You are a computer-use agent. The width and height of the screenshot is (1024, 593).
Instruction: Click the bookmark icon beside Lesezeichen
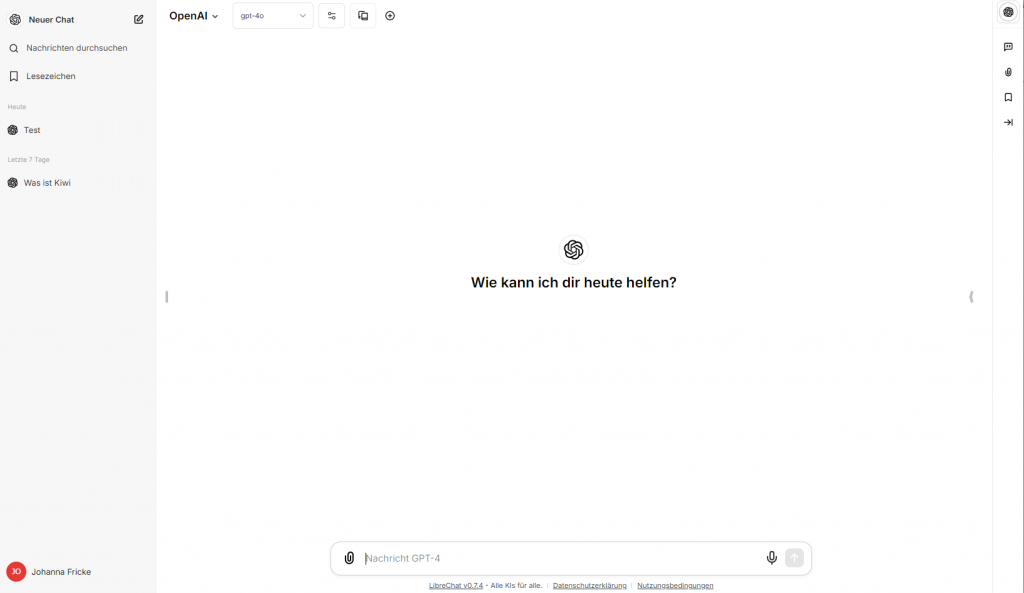(x=14, y=76)
